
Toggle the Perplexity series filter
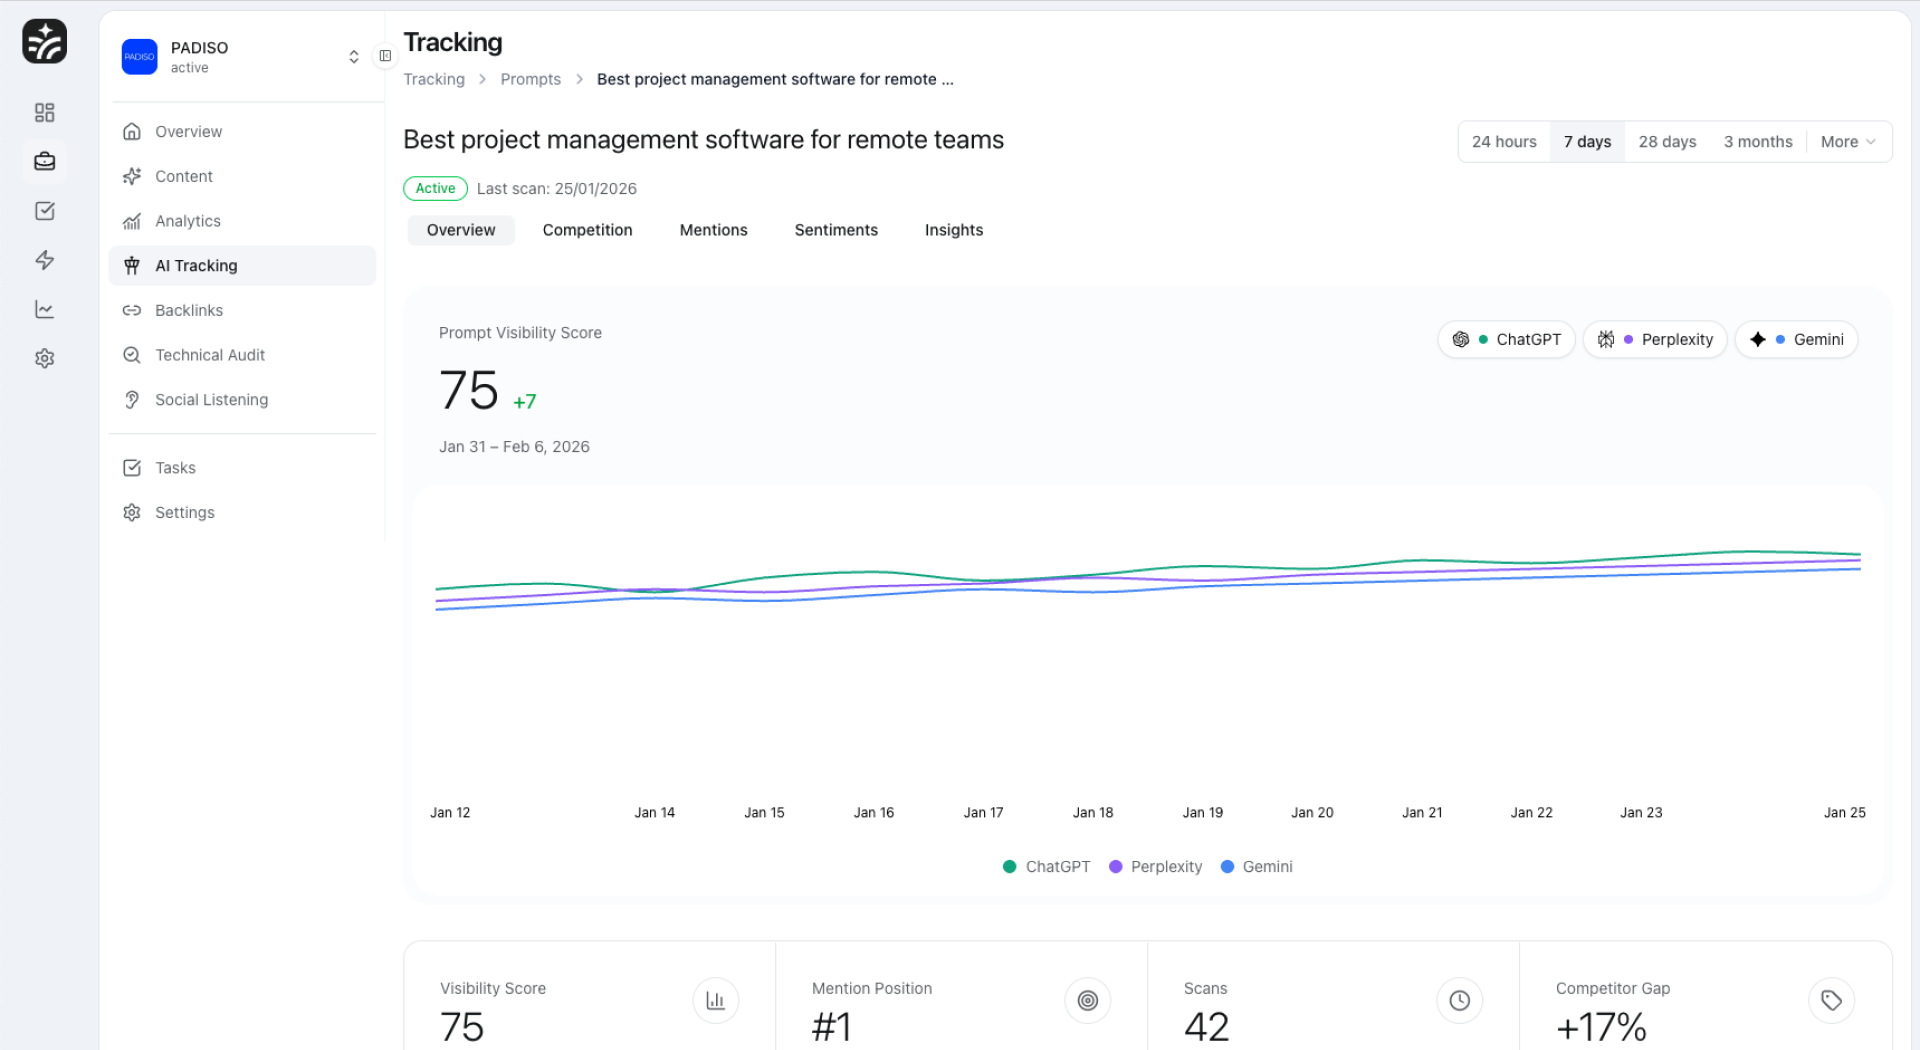[x=1655, y=339]
